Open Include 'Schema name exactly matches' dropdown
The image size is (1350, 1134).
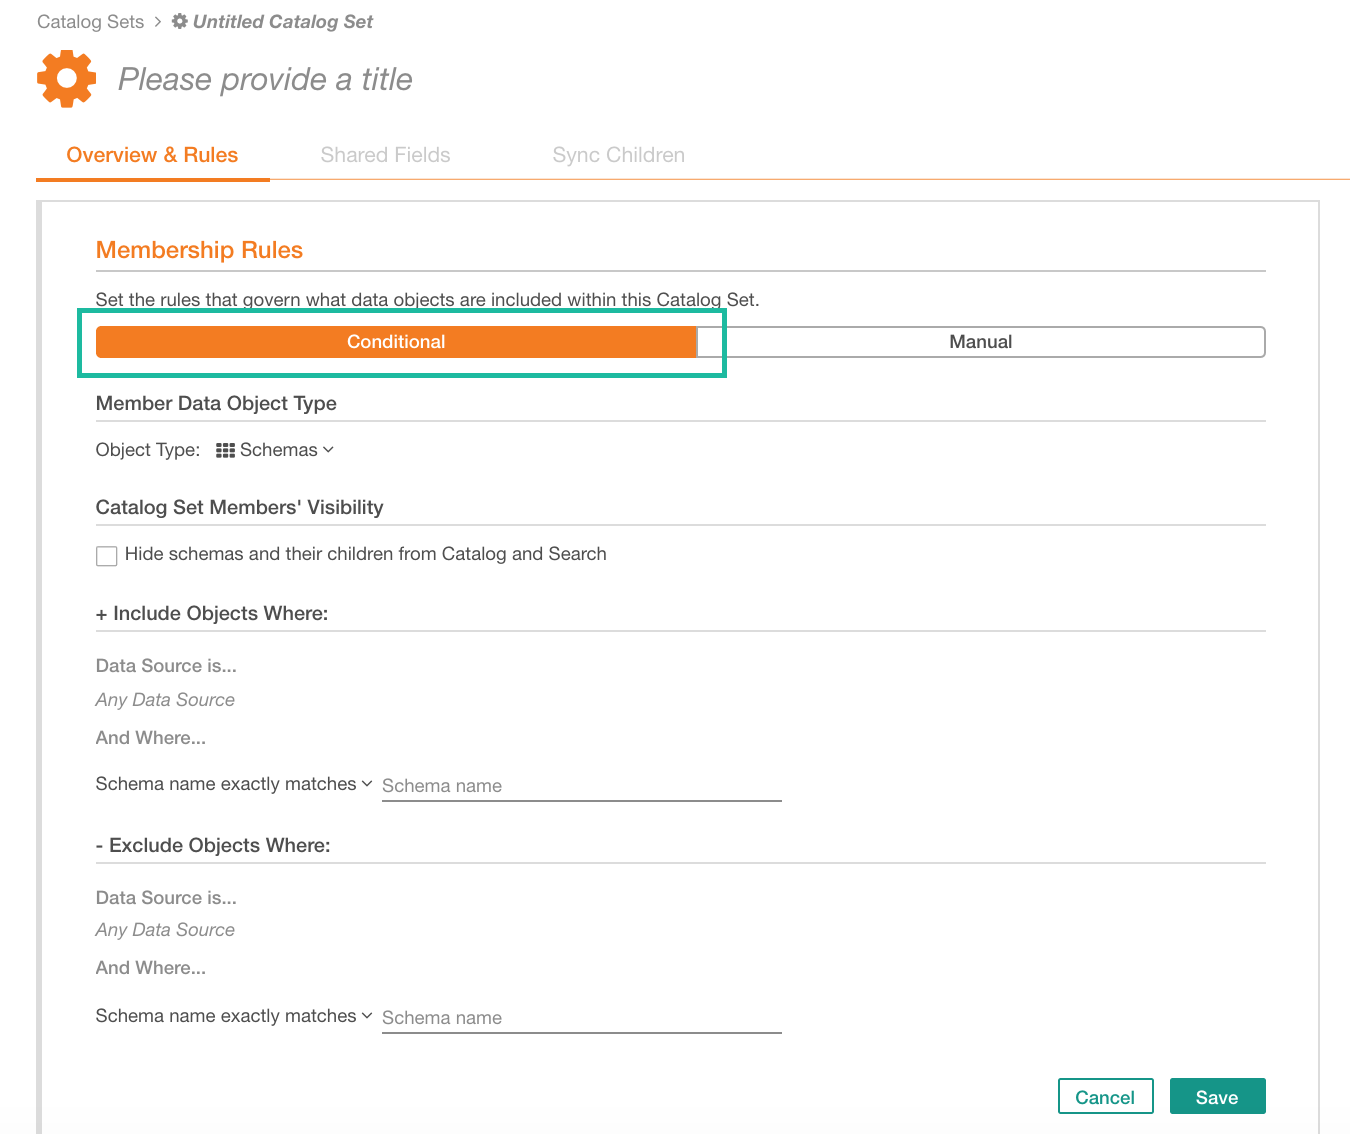pyautogui.click(x=234, y=784)
